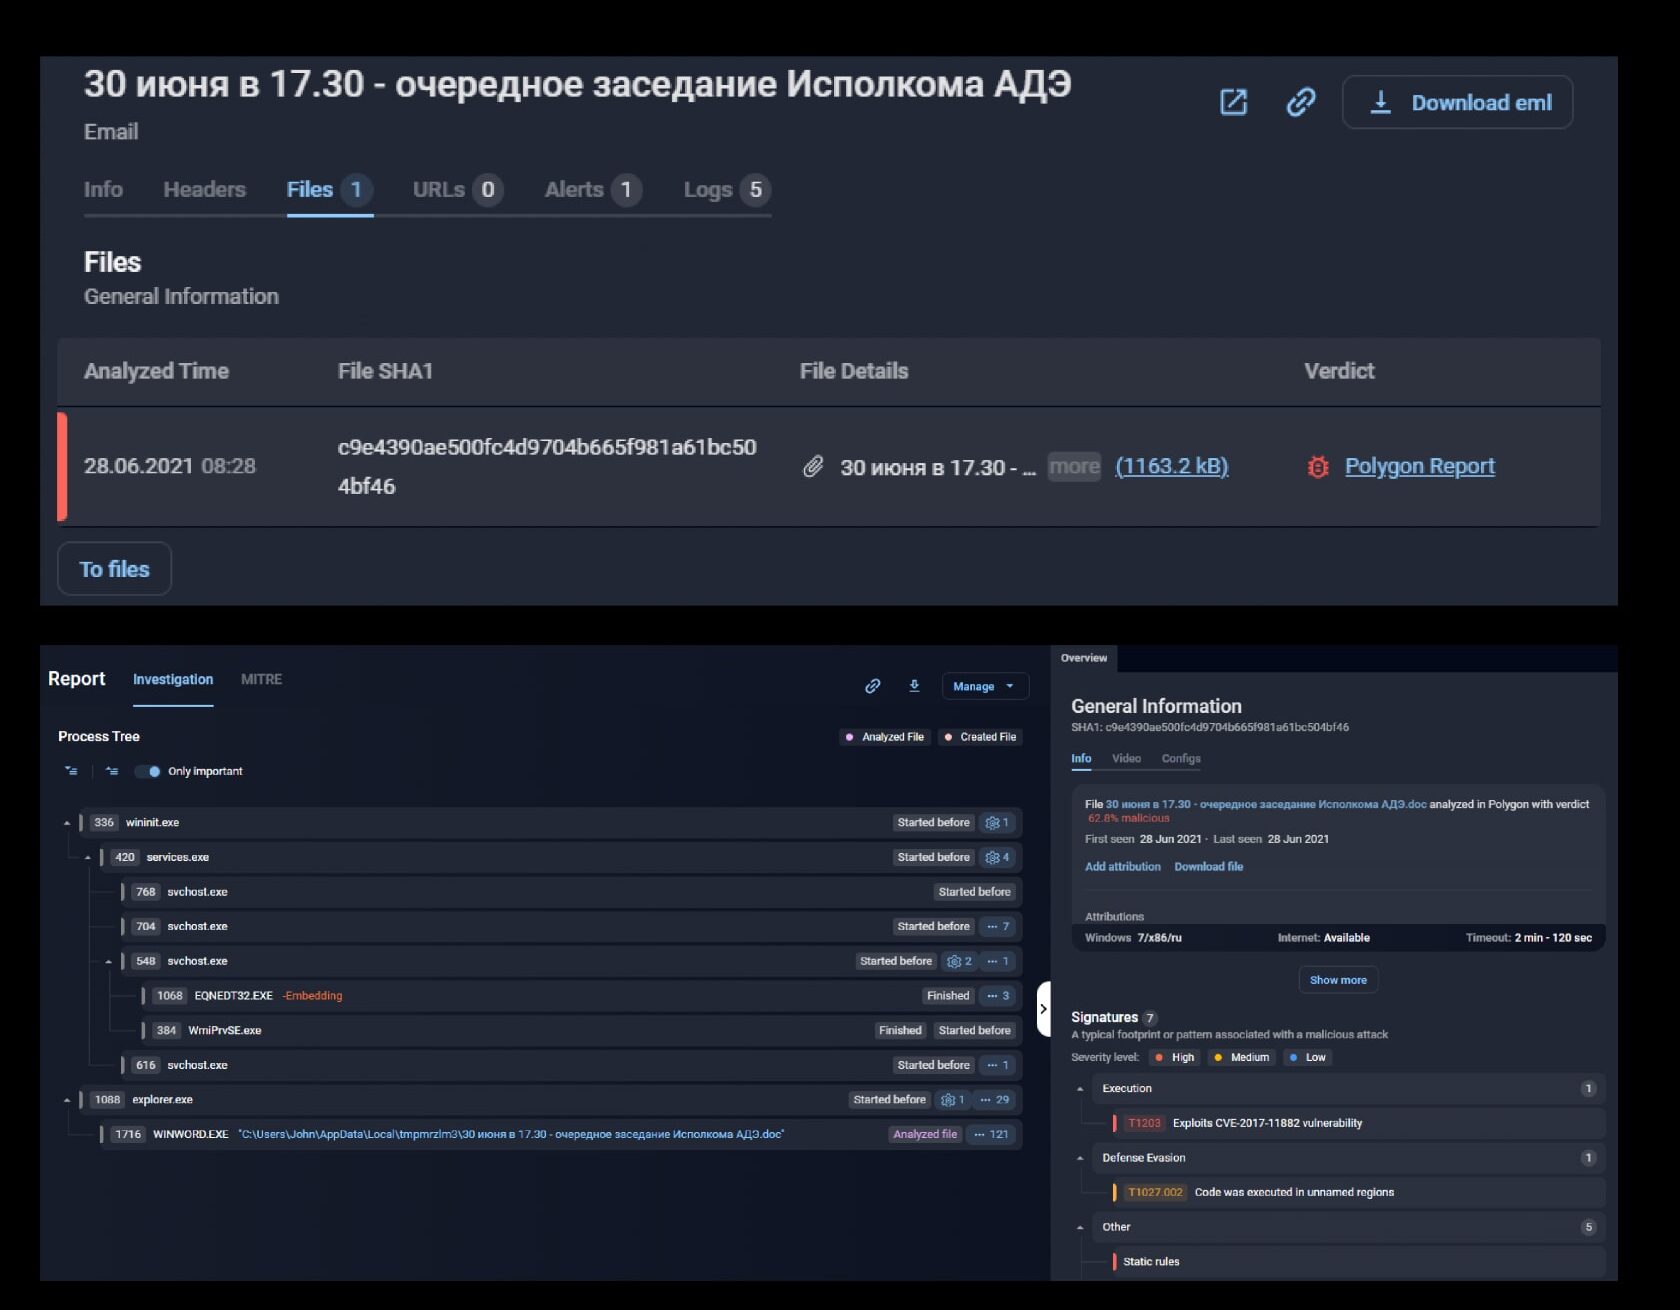Click the red malware icon next to Polygon Report
The width and height of the screenshot is (1680, 1310).
coord(1317,466)
